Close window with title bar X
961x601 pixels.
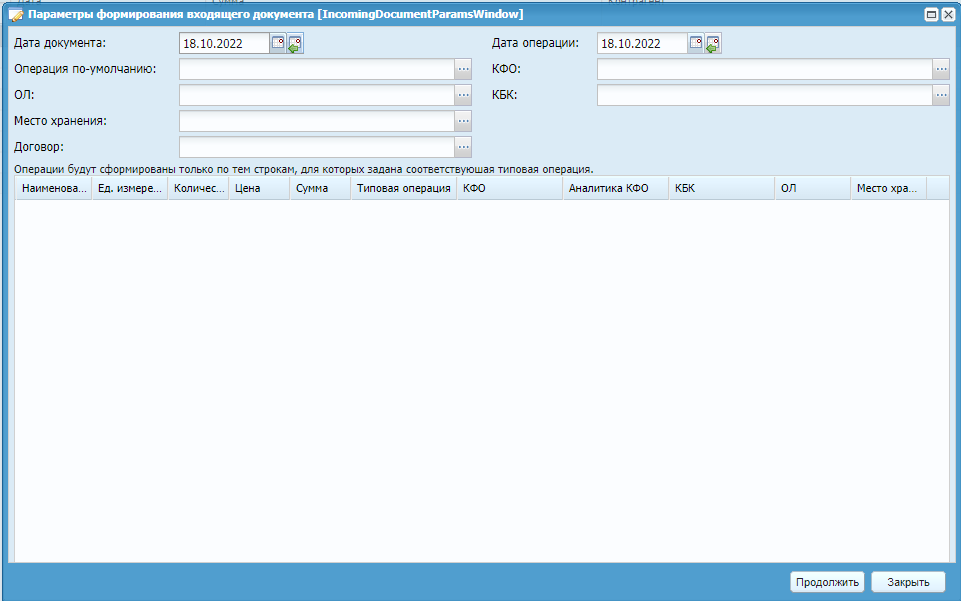click(x=948, y=15)
